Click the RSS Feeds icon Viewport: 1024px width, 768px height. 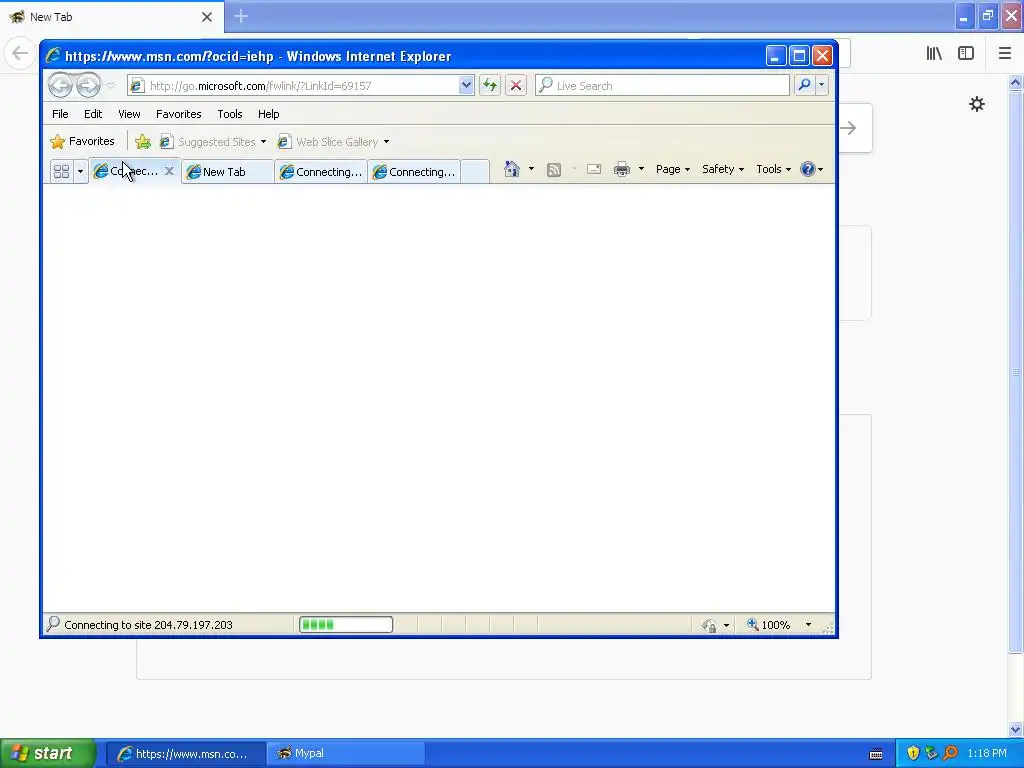tap(554, 170)
